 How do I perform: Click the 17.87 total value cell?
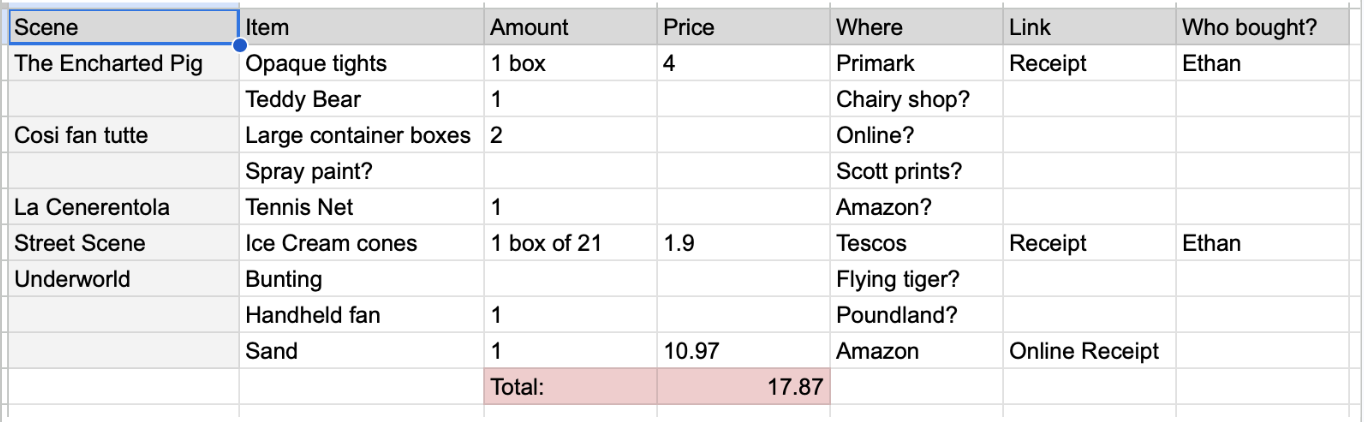(744, 387)
